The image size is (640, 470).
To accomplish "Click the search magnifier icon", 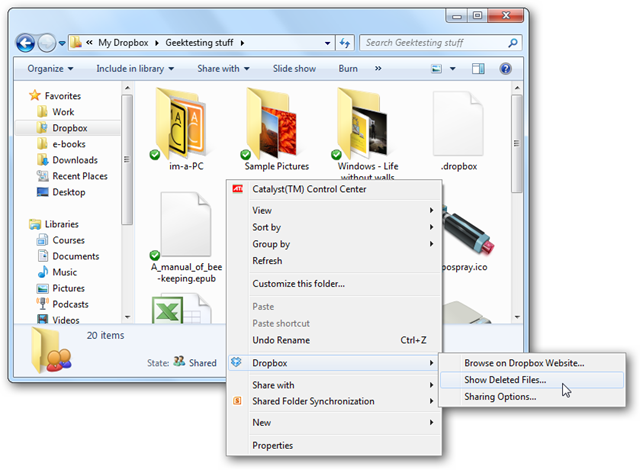I will tap(513, 42).
